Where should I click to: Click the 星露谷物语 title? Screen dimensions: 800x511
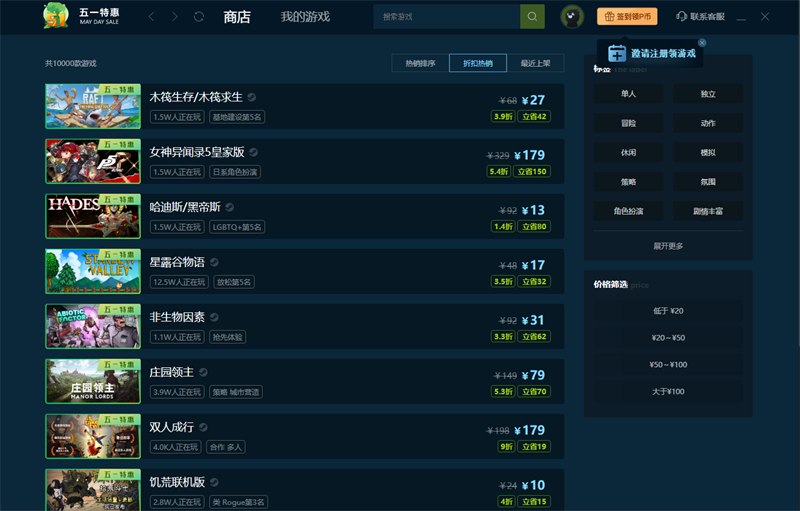pyautogui.click(x=177, y=262)
